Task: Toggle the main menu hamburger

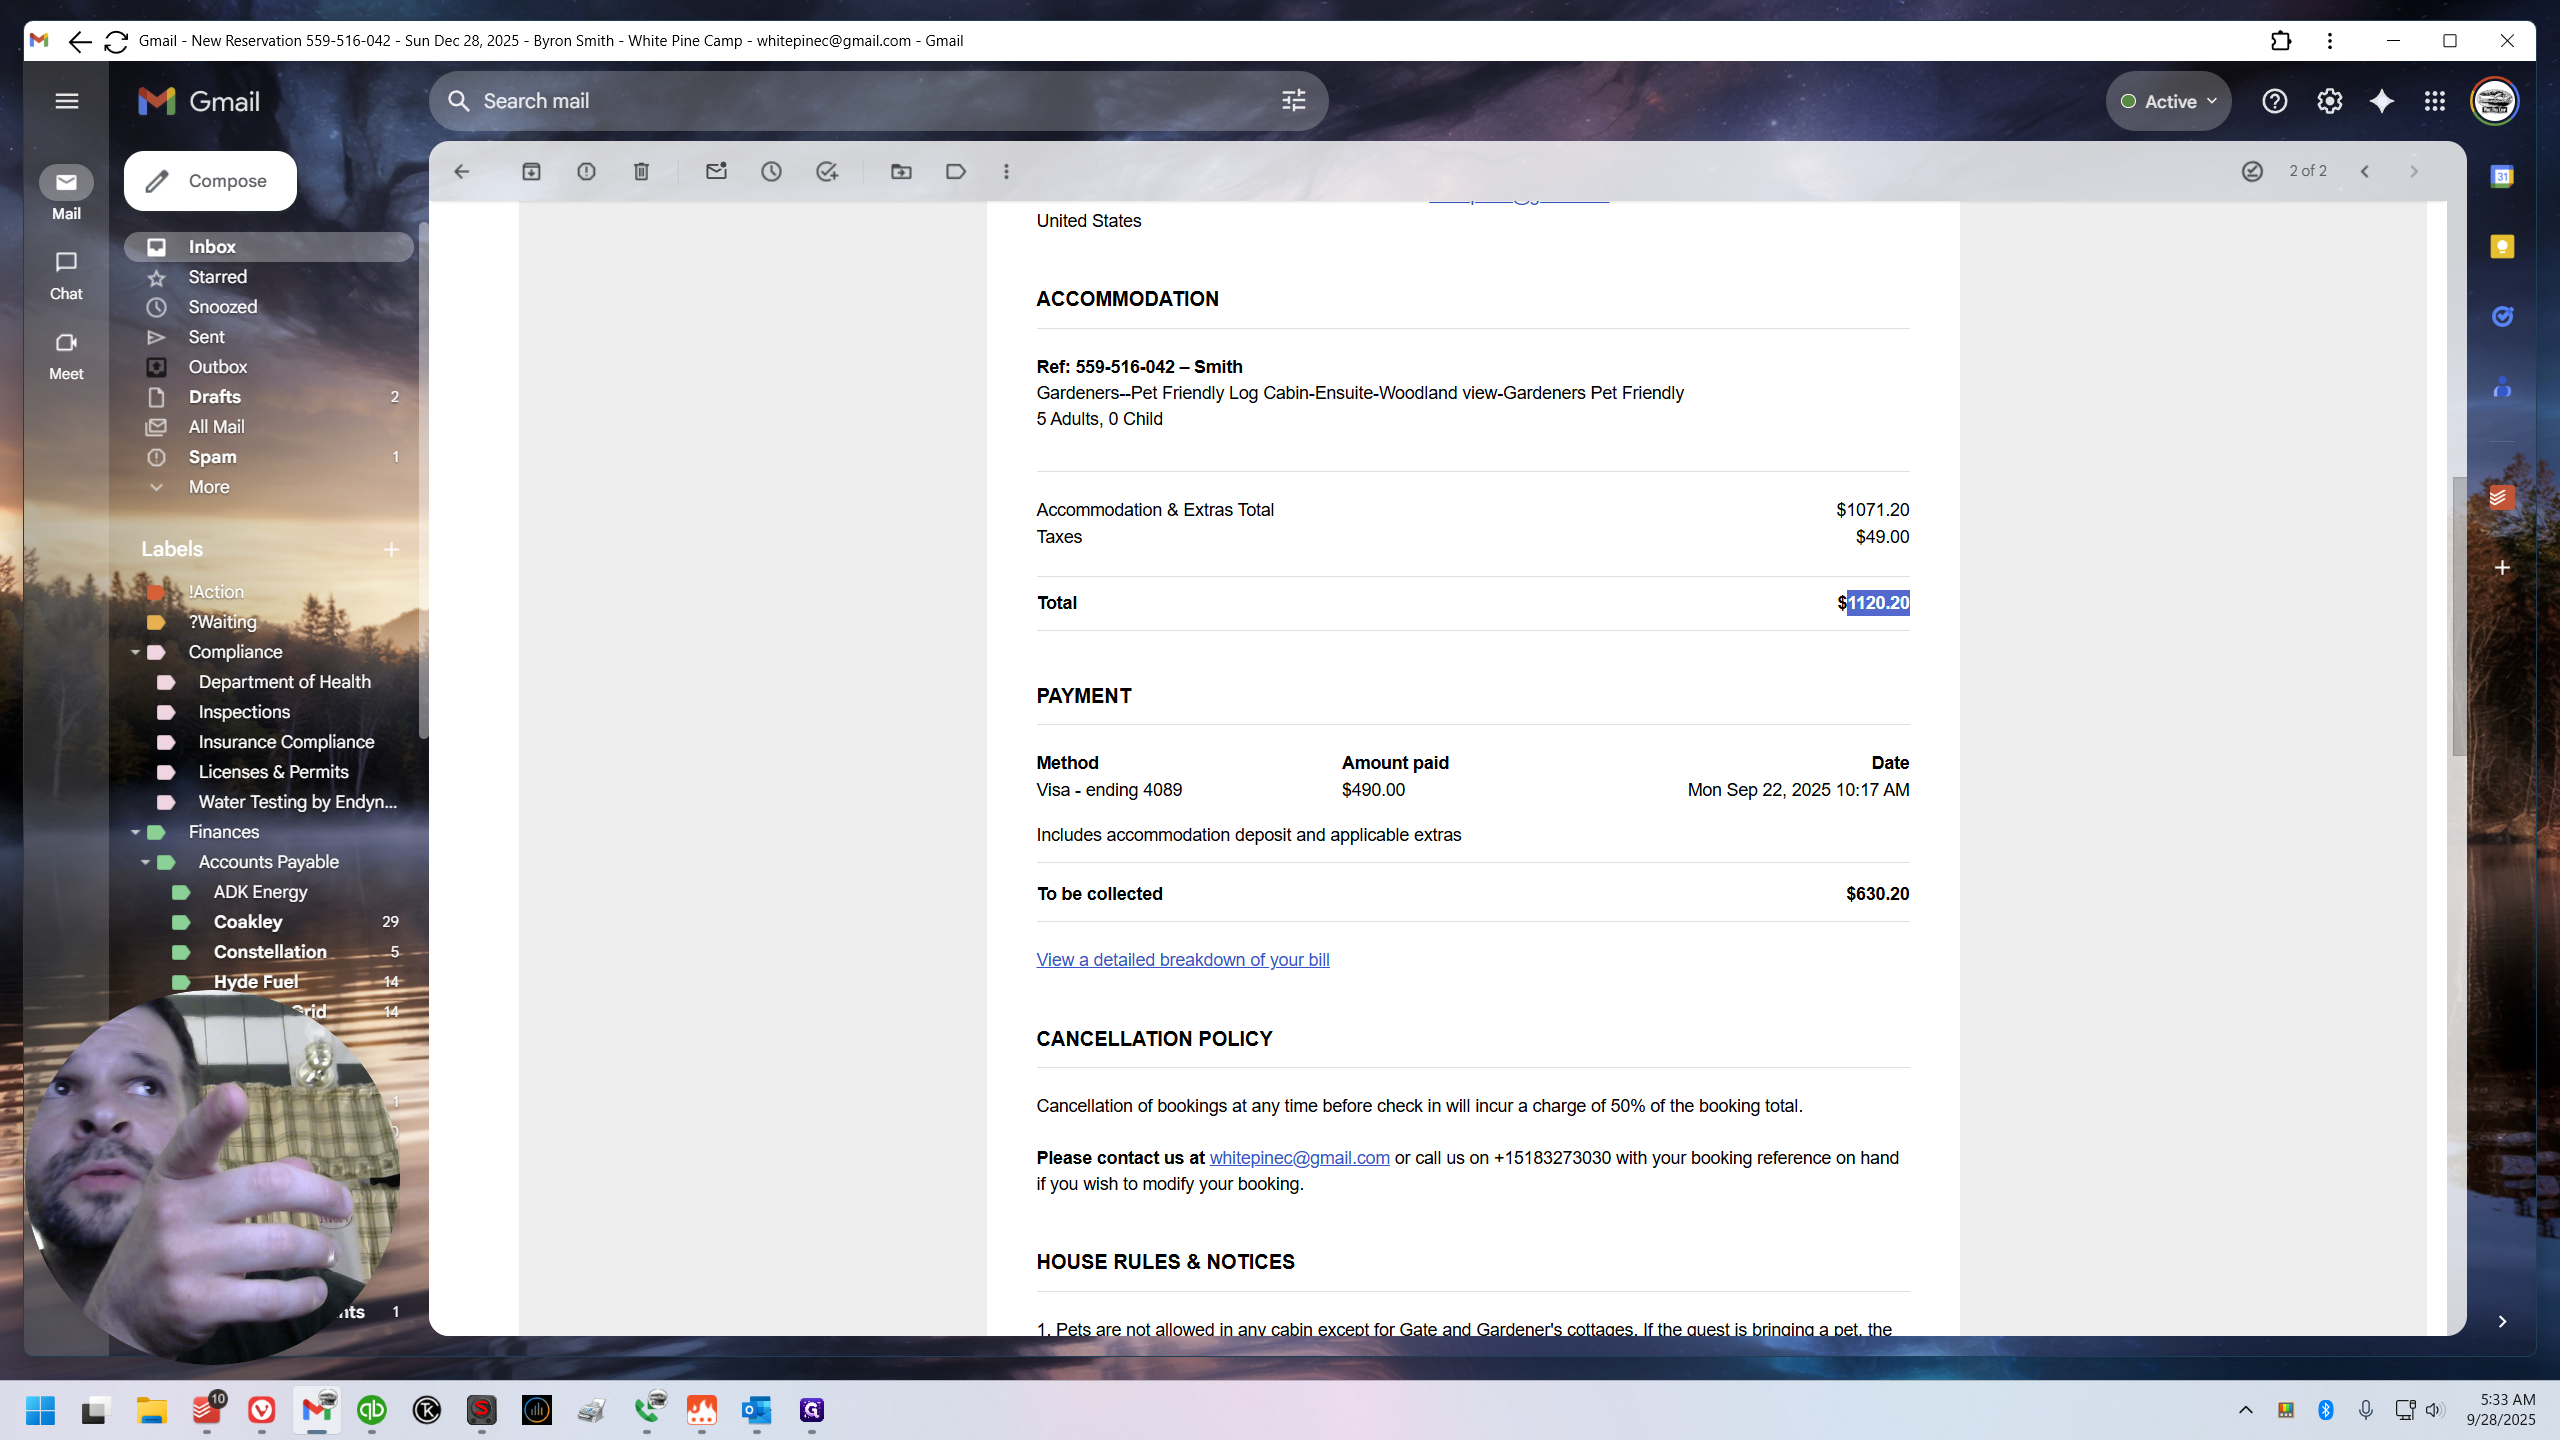Action: 67,101
